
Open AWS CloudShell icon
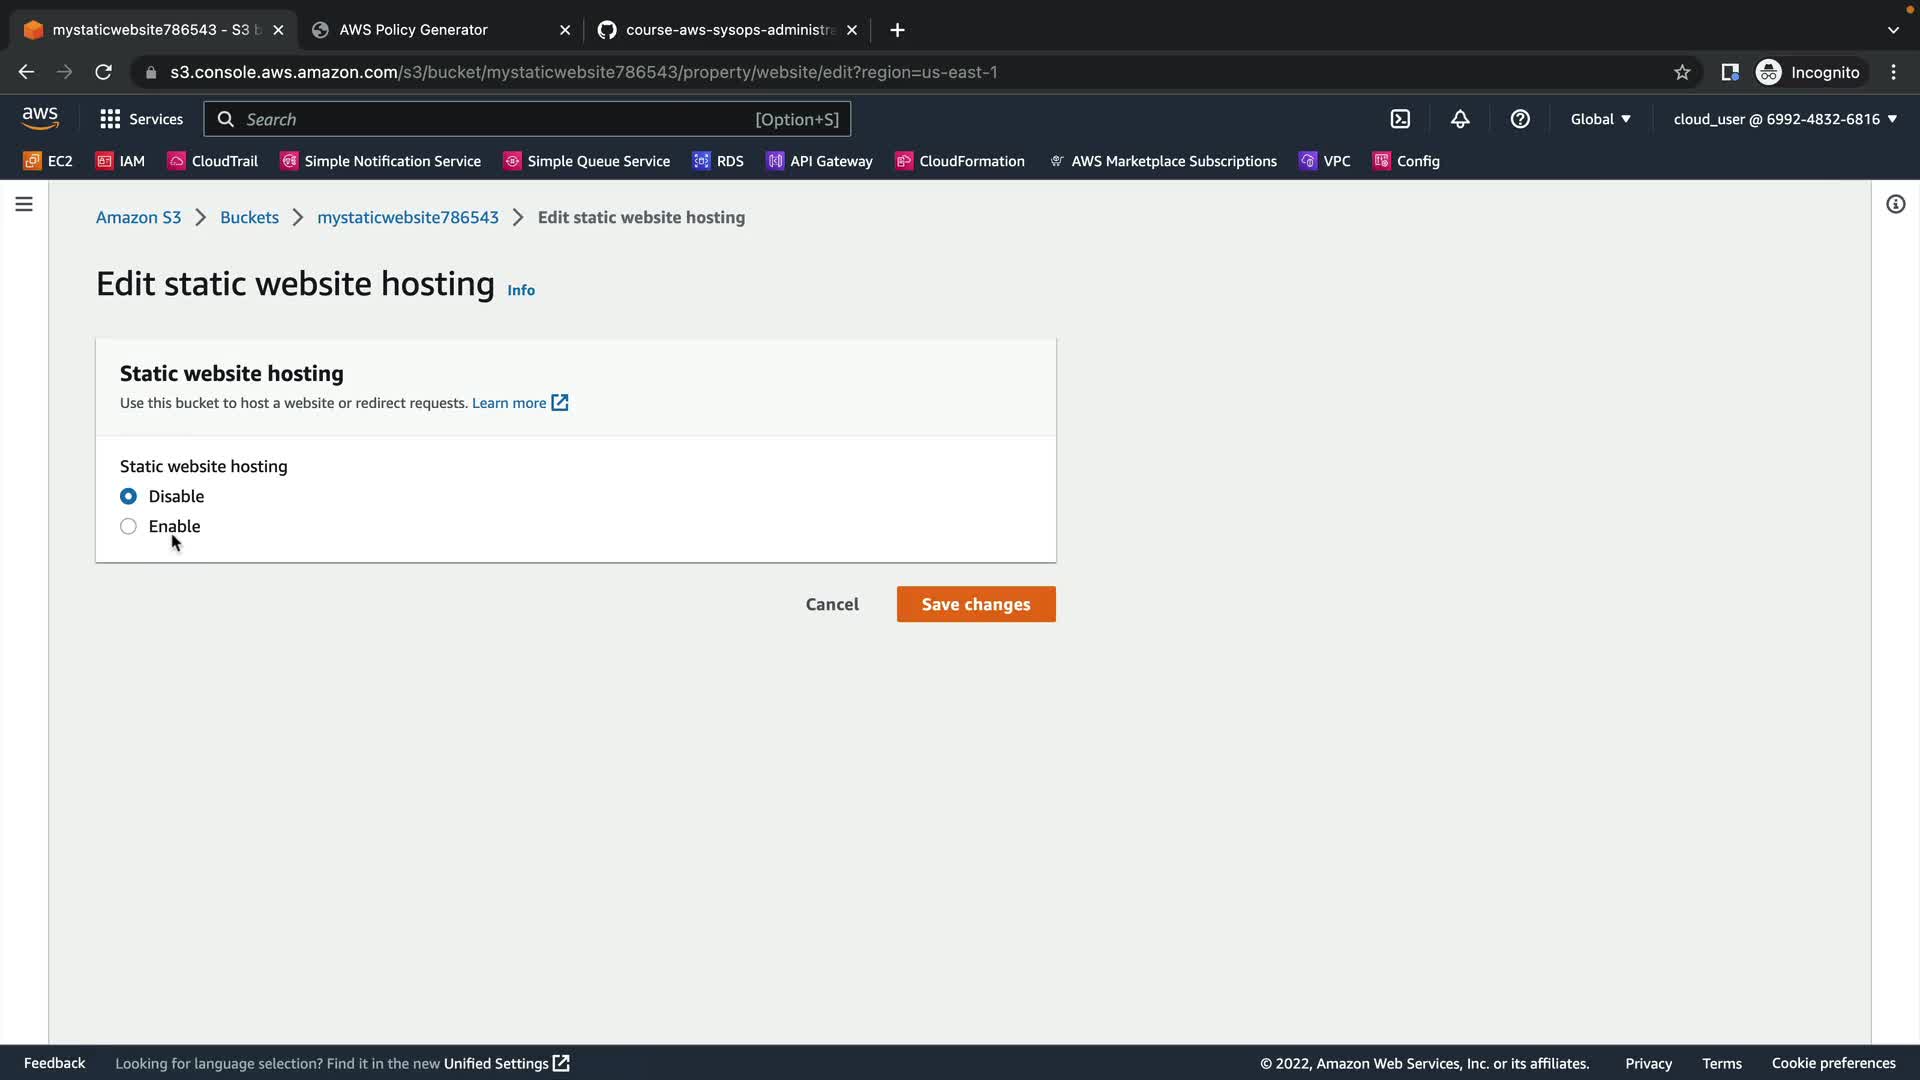(1400, 119)
